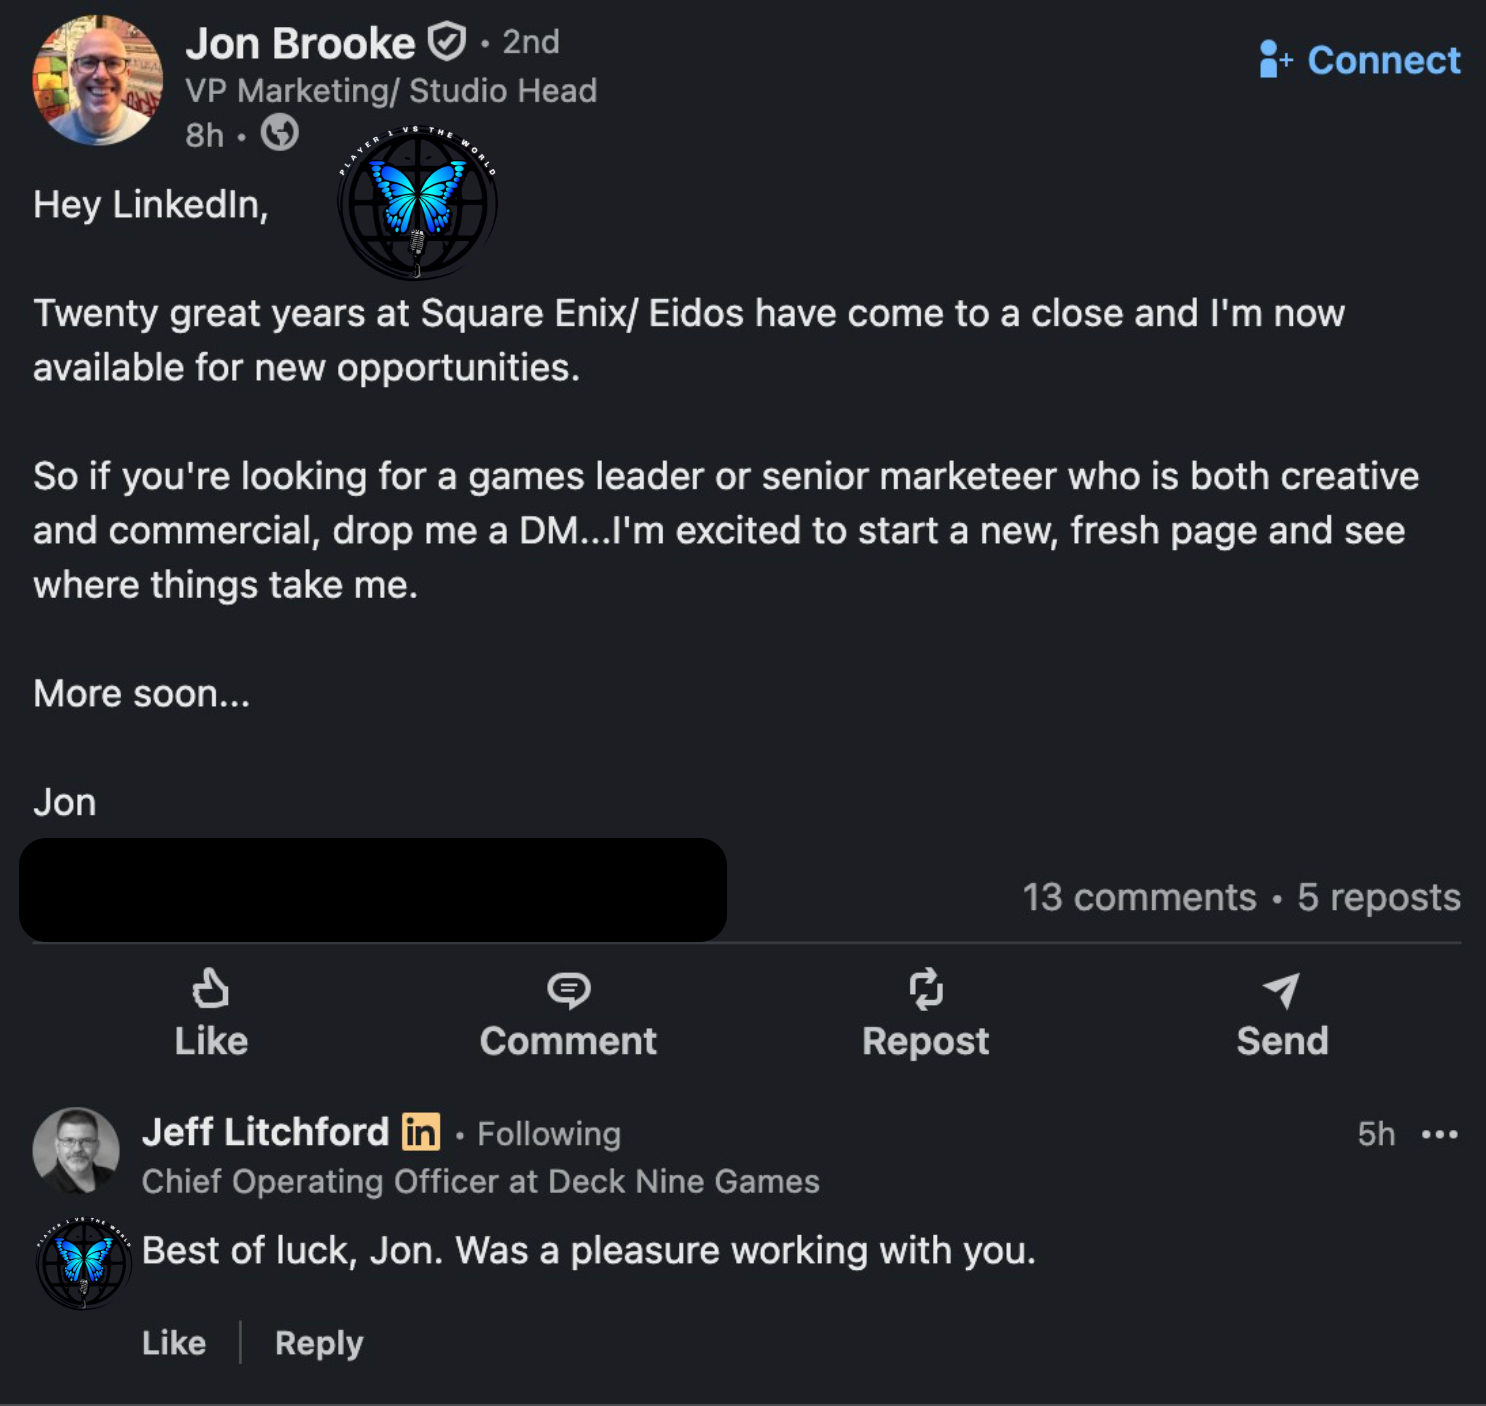The image size is (1486, 1406).
Task: Click the verified shield badge beside Jon Brooke
Action: (446, 42)
